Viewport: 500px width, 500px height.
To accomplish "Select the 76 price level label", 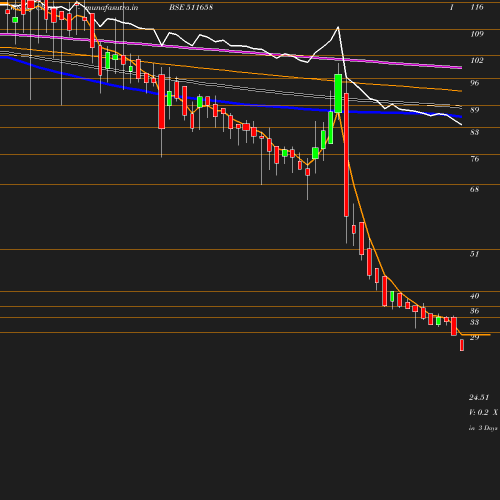I will pyautogui.click(x=474, y=159).
